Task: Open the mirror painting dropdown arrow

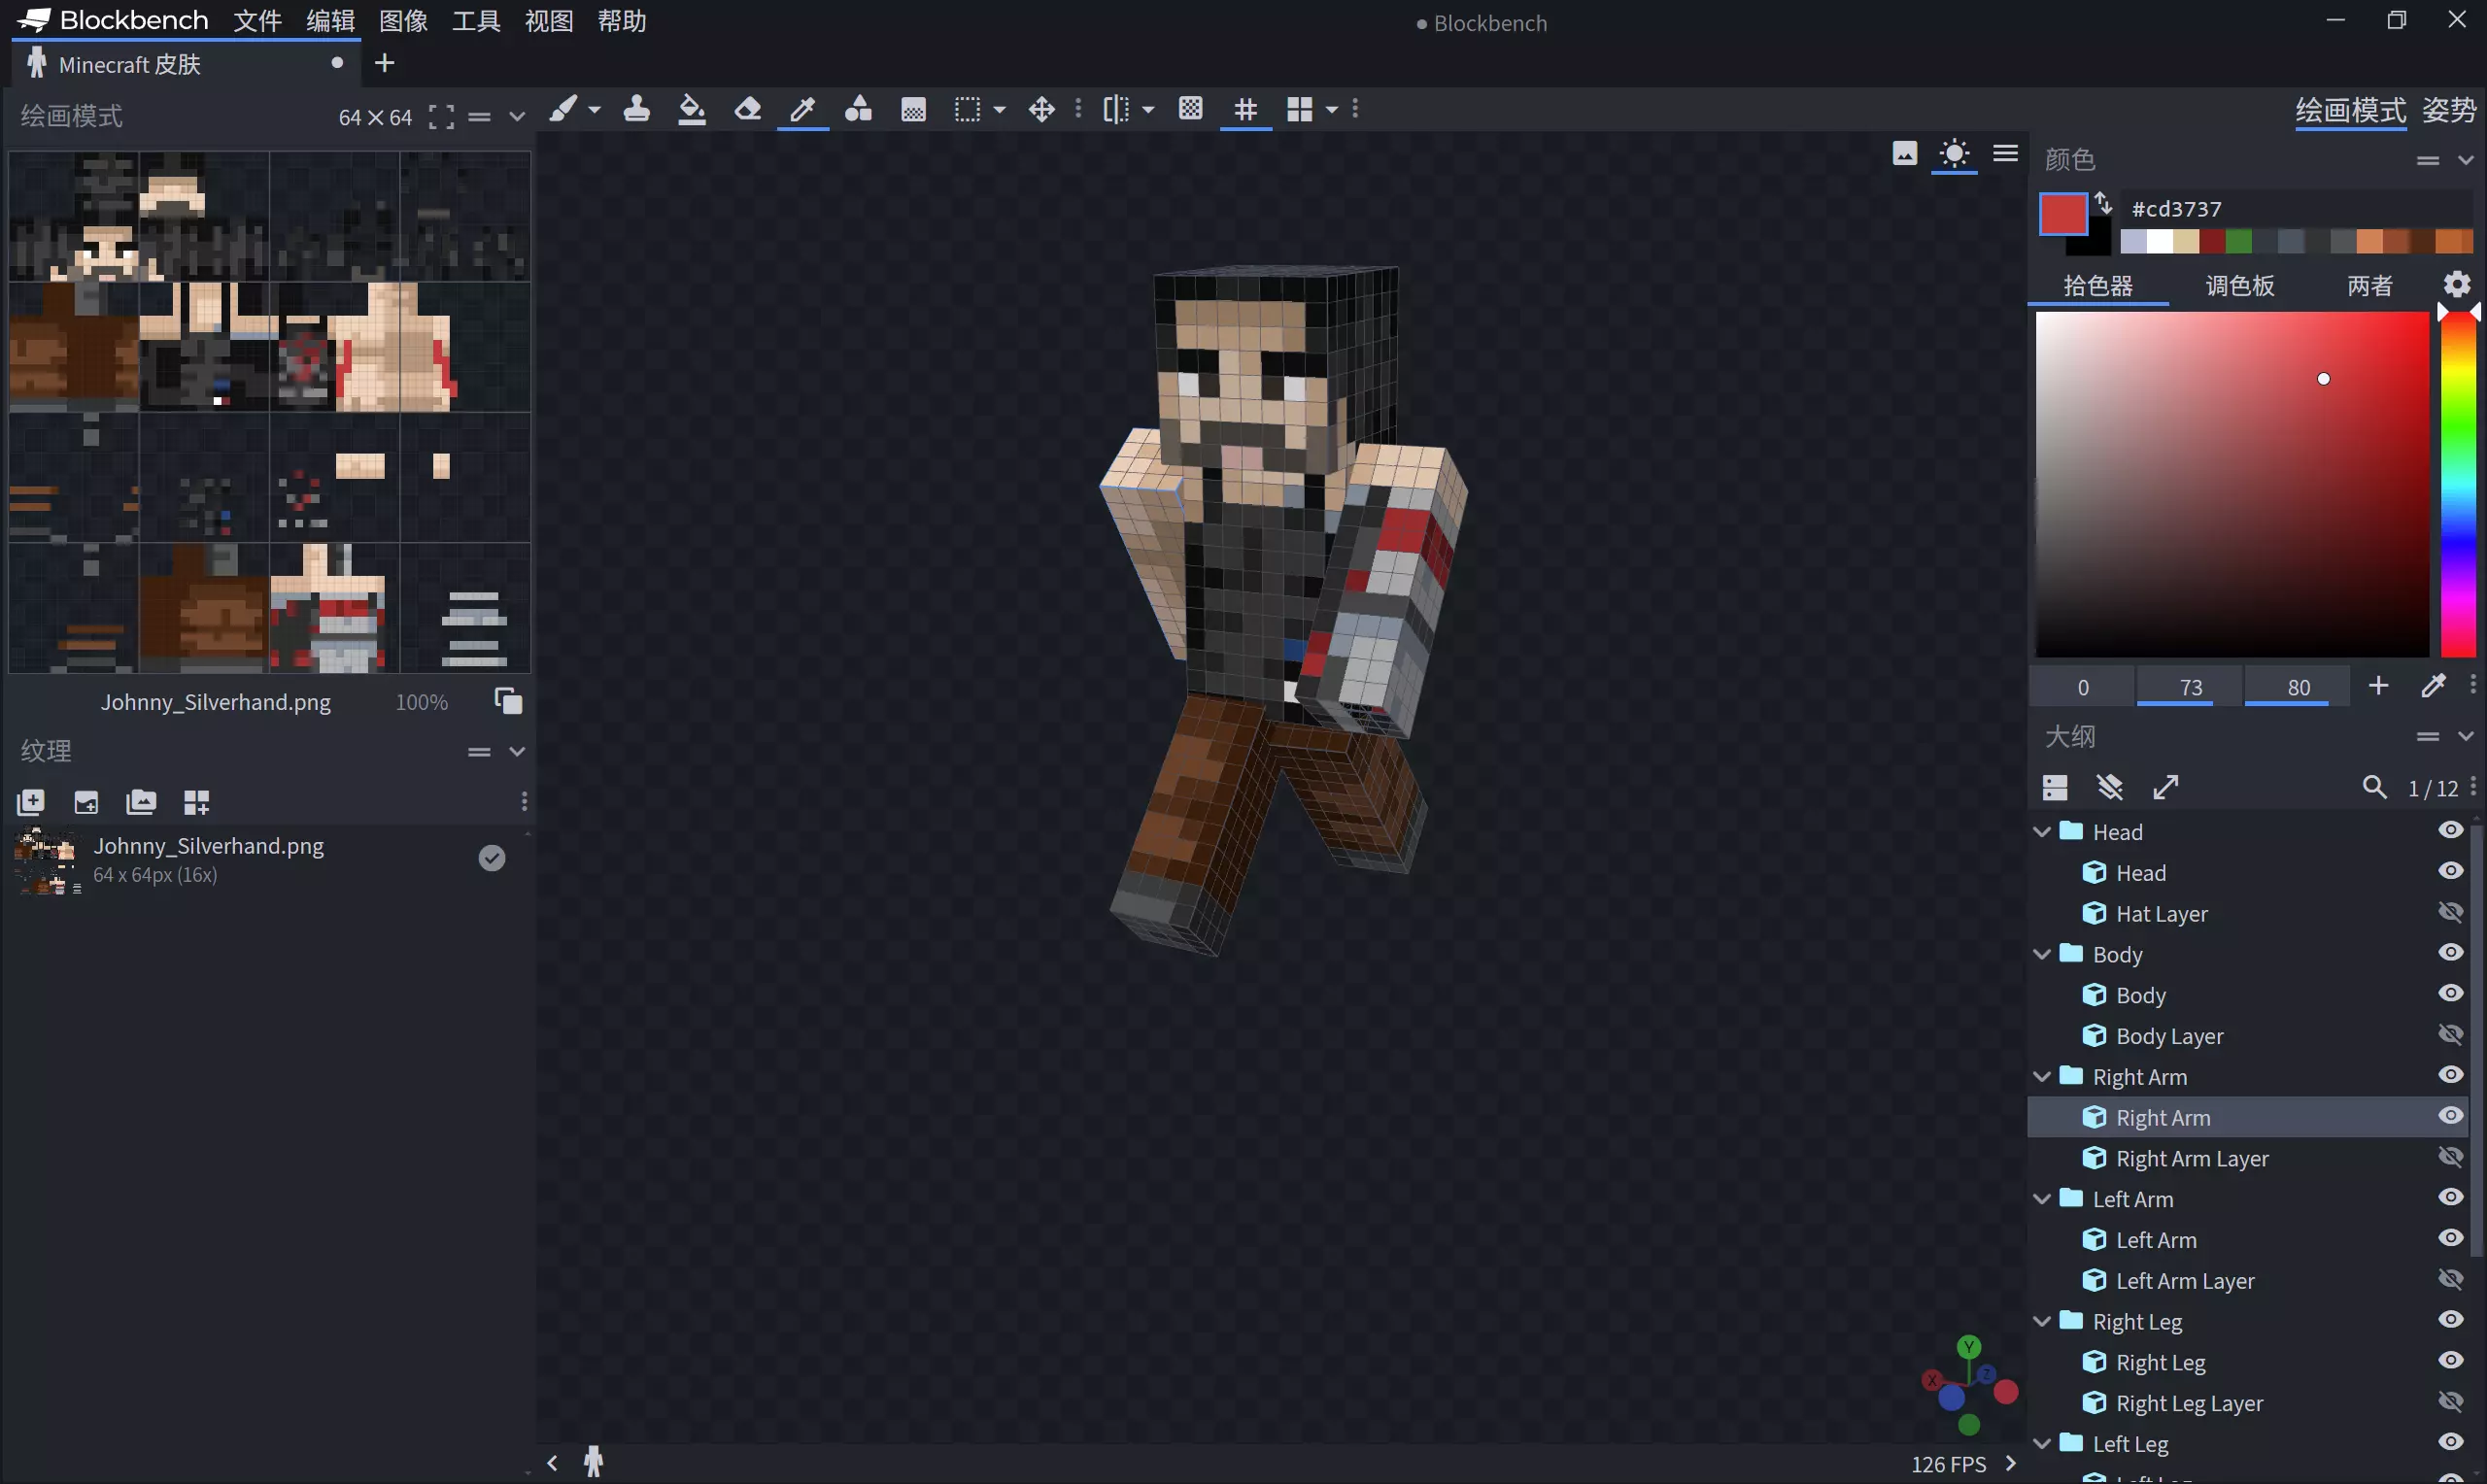Action: pos(1148,109)
